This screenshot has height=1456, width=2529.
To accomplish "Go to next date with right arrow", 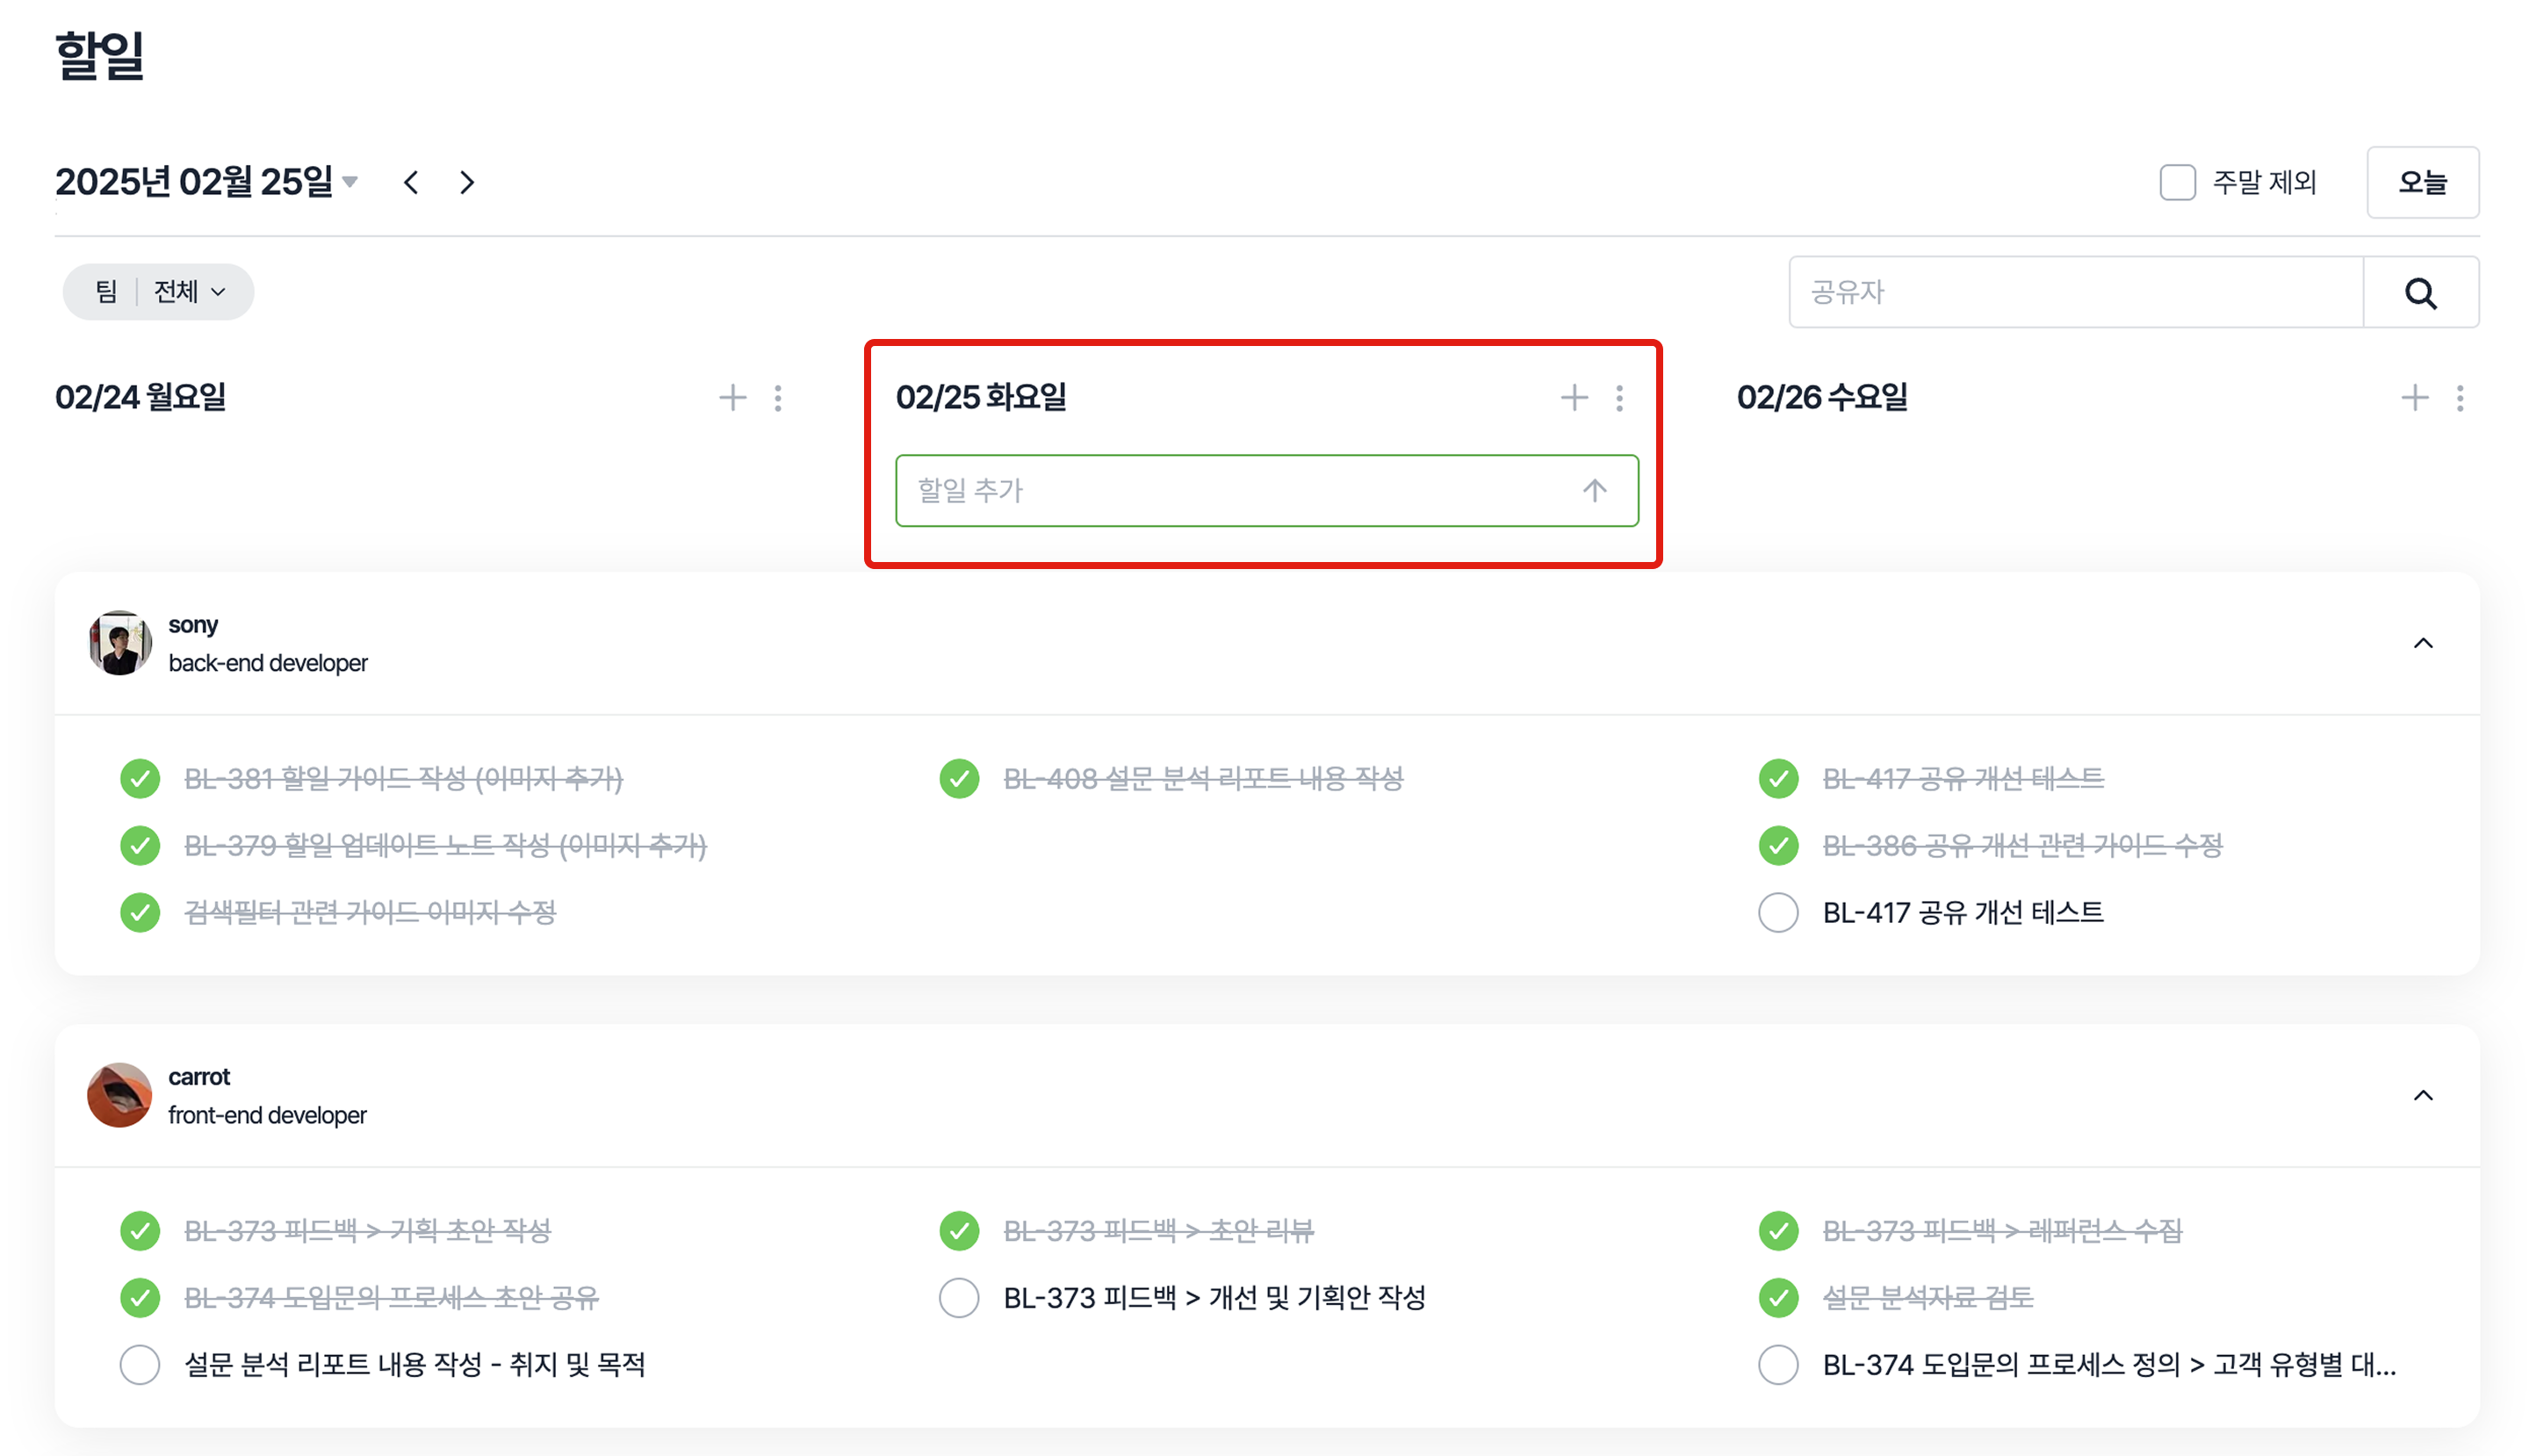I will (x=467, y=183).
